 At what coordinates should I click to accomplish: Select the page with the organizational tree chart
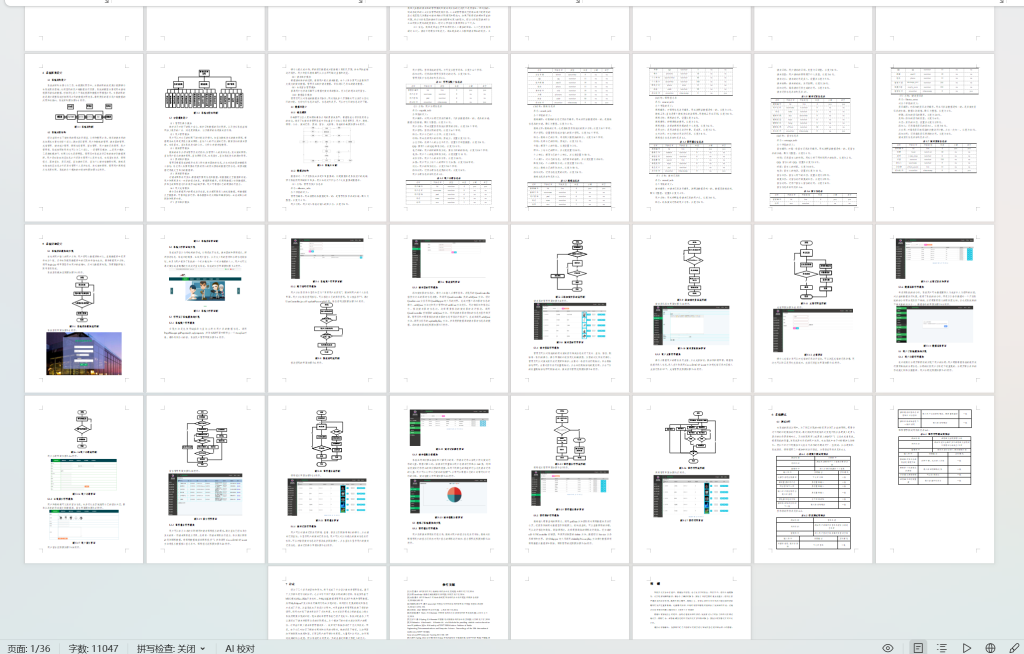tap(205, 138)
